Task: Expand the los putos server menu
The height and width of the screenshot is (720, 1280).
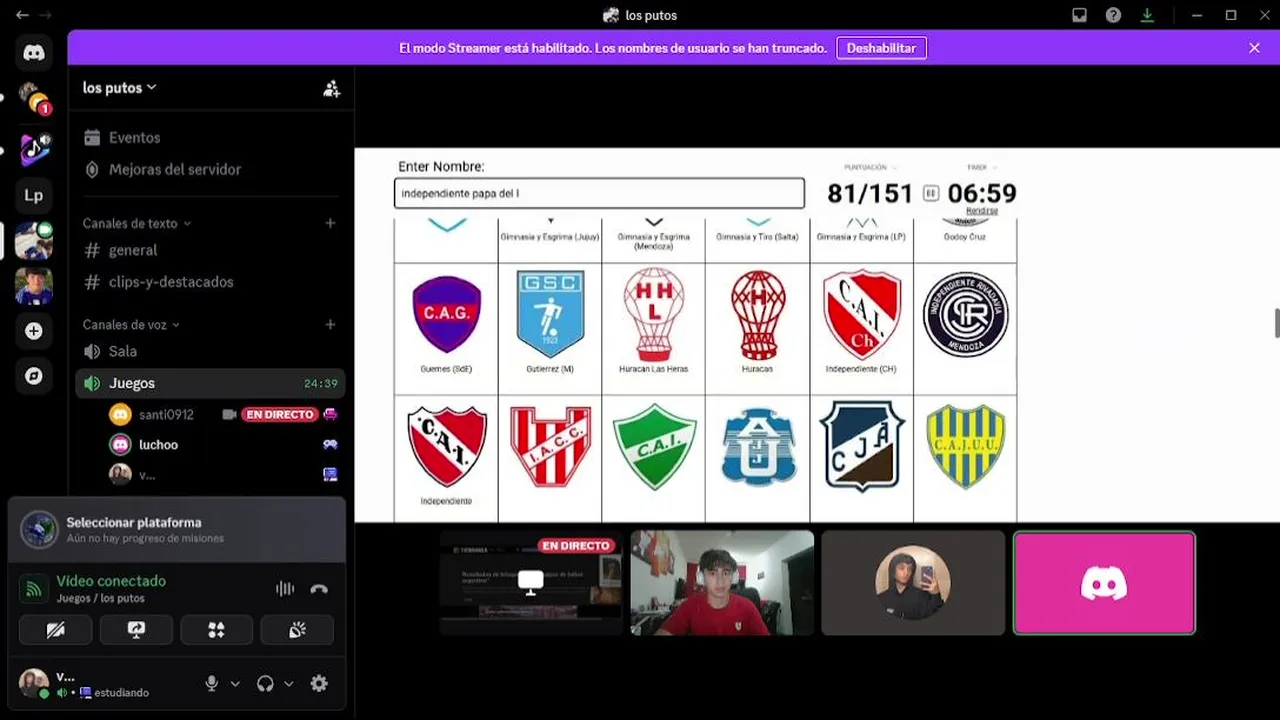Action: [x=119, y=88]
